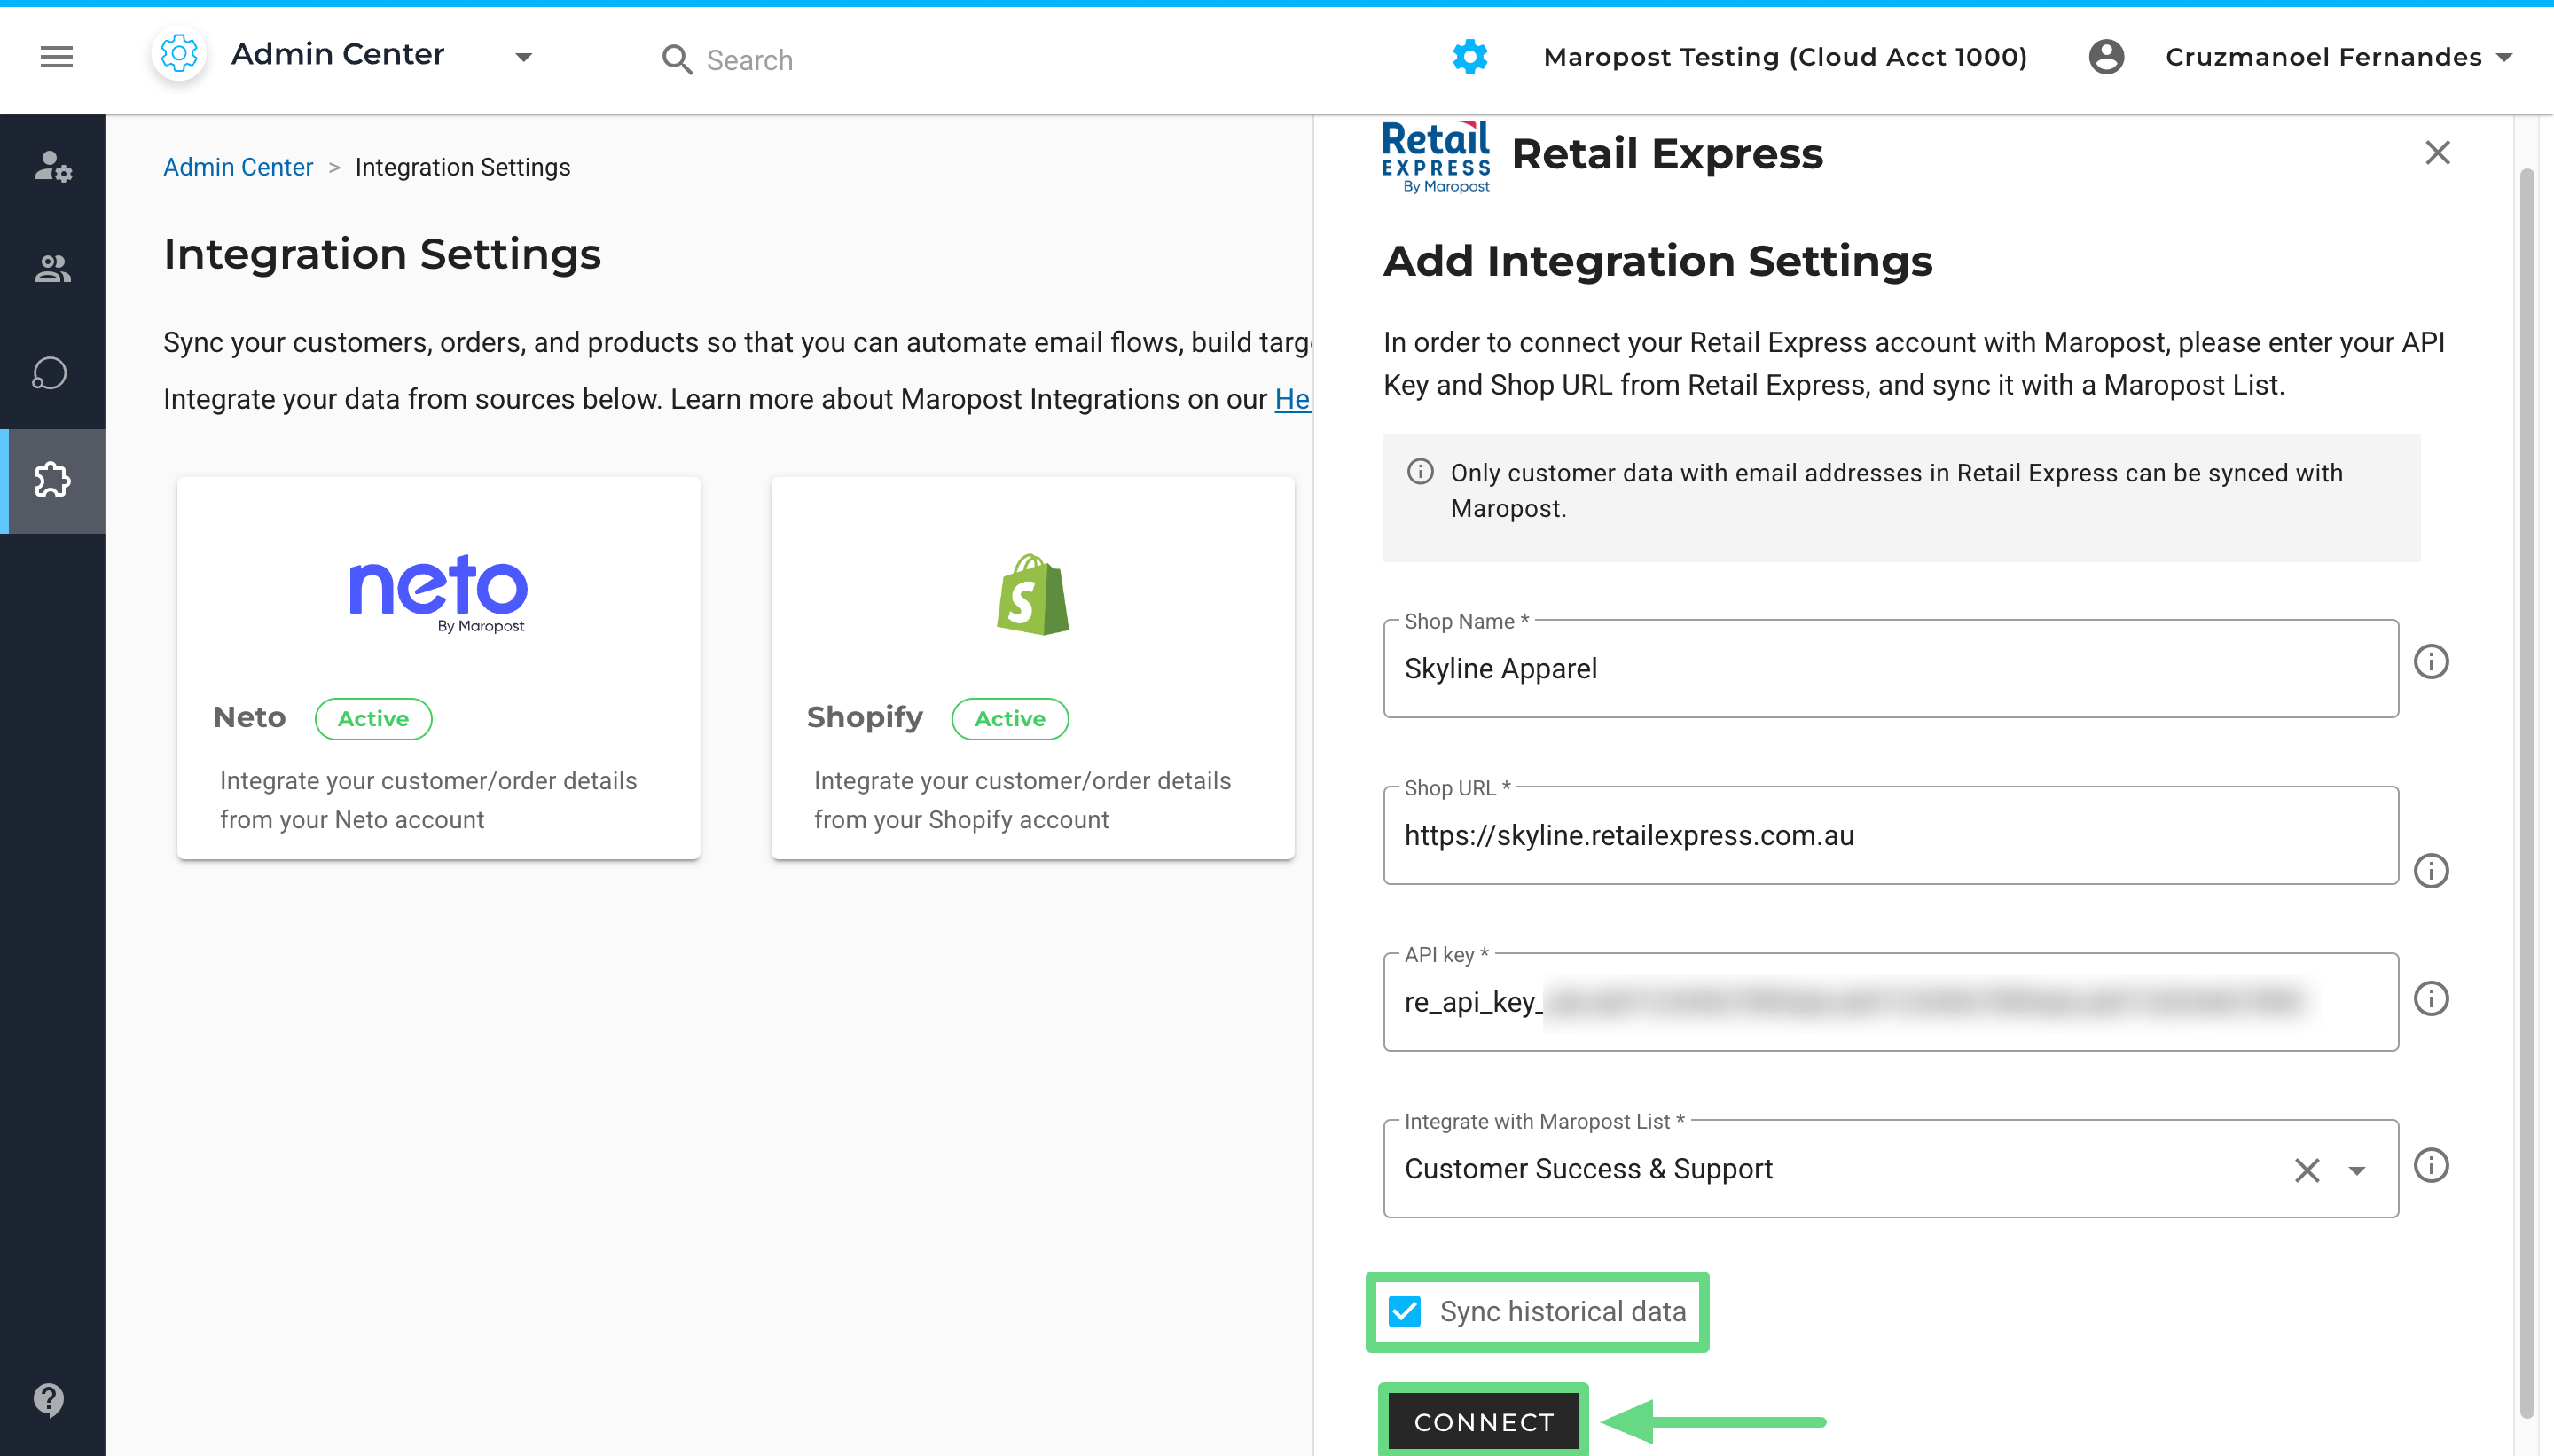2554x1456 pixels.
Task: Expand the Maropost List dropdown arrow
Action: pyautogui.click(x=2357, y=1170)
